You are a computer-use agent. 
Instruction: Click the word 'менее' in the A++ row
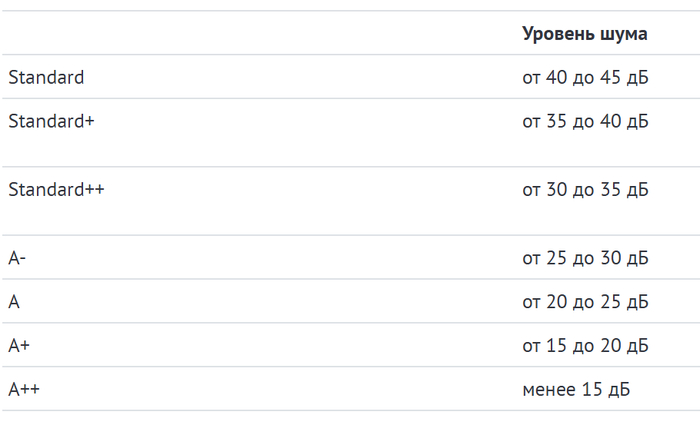click(x=545, y=389)
